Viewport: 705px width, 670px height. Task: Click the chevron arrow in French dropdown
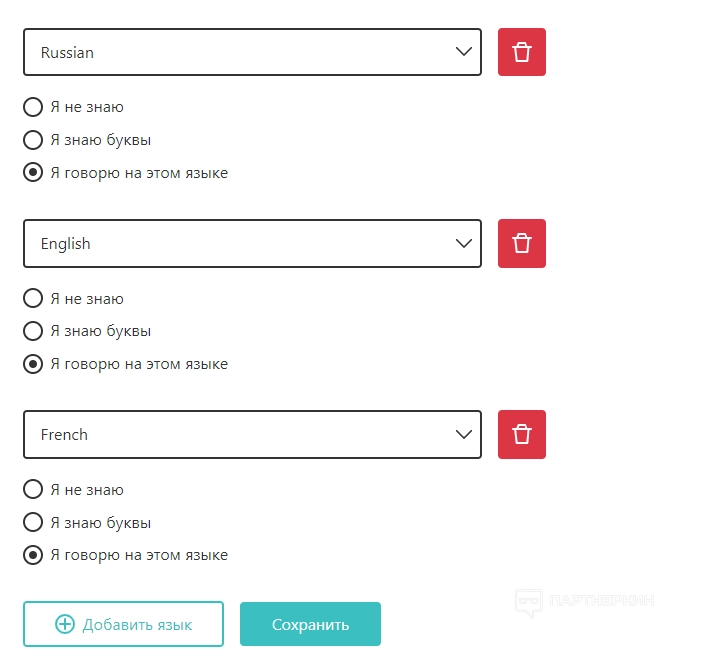coord(463,434)
